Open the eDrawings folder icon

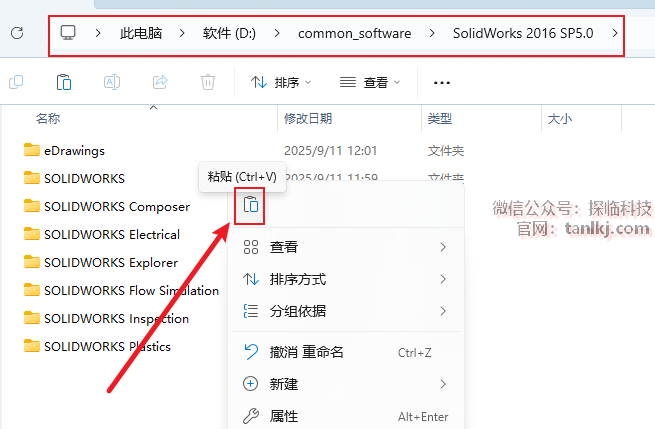(32, 150)
